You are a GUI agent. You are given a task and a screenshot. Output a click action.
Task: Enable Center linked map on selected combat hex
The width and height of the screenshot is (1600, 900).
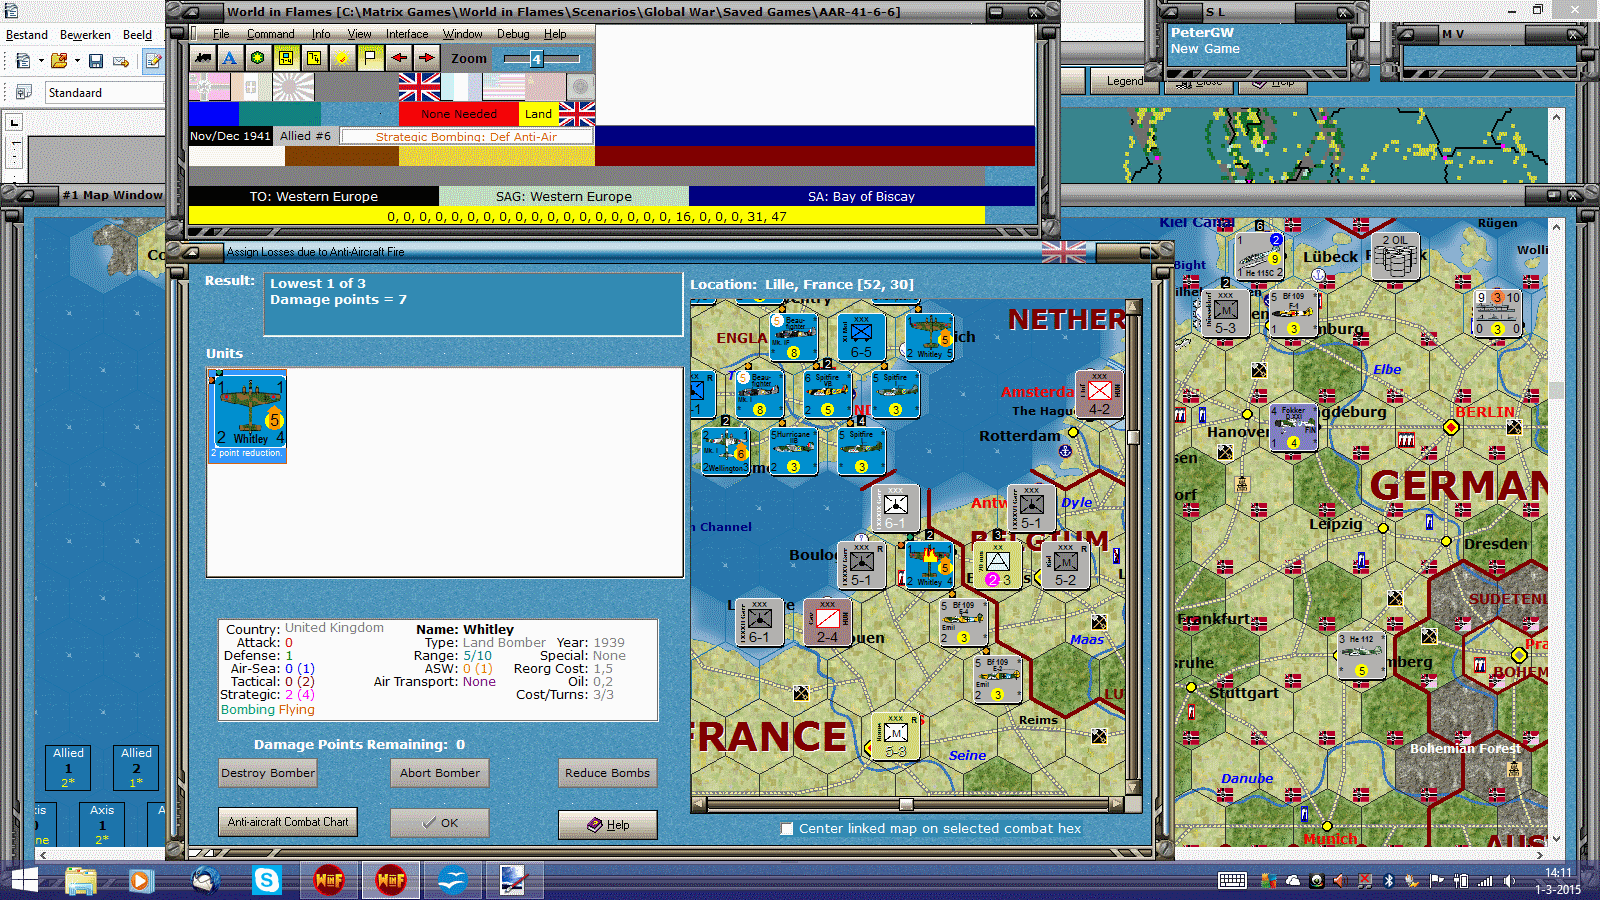(787, 828)
